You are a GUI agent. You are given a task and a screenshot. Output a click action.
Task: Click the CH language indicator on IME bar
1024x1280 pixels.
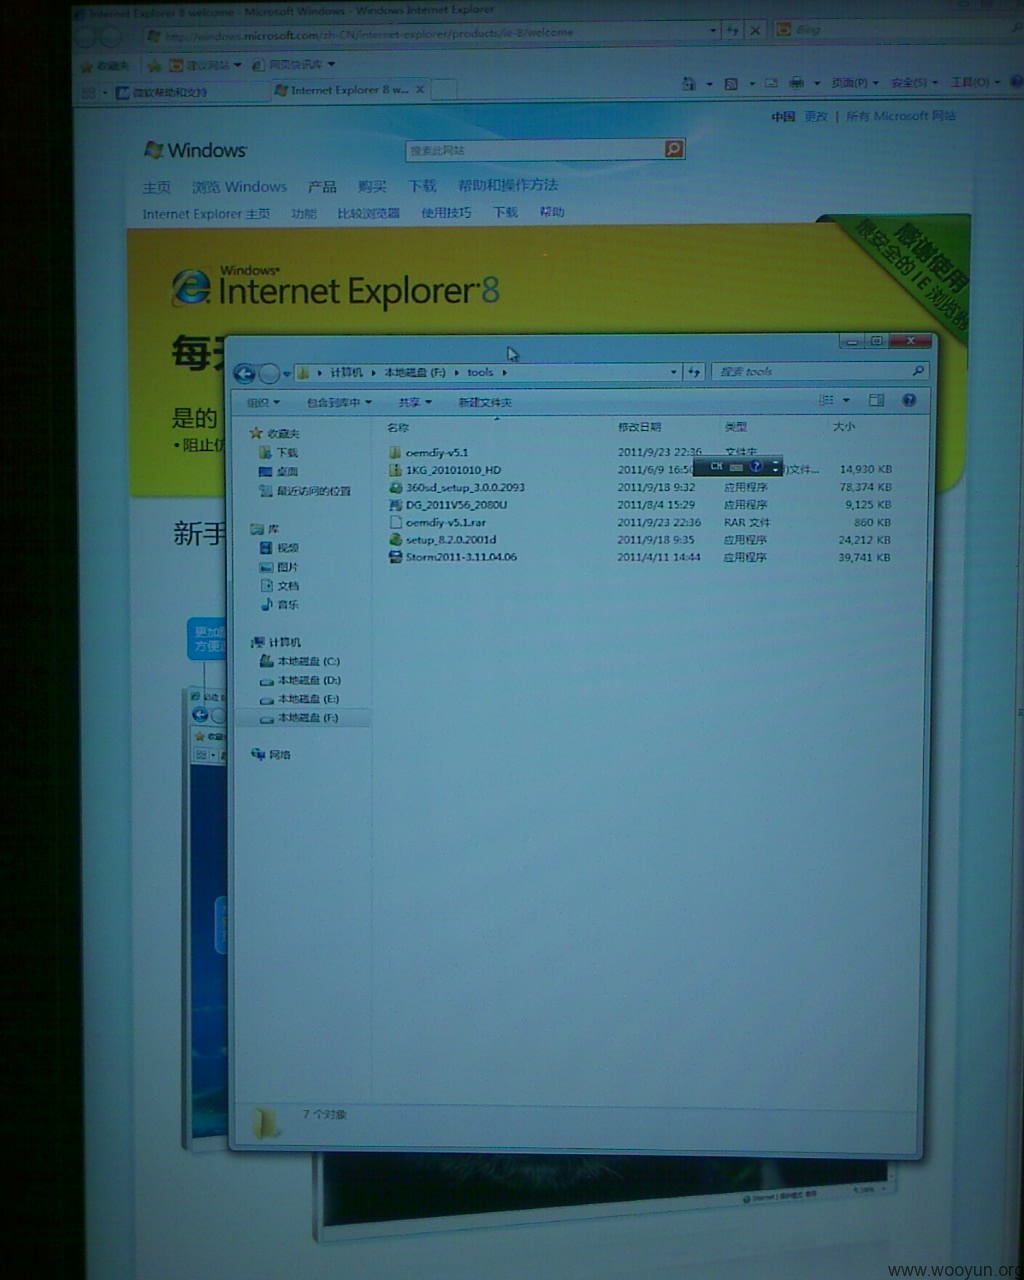[x=716, y=466]
